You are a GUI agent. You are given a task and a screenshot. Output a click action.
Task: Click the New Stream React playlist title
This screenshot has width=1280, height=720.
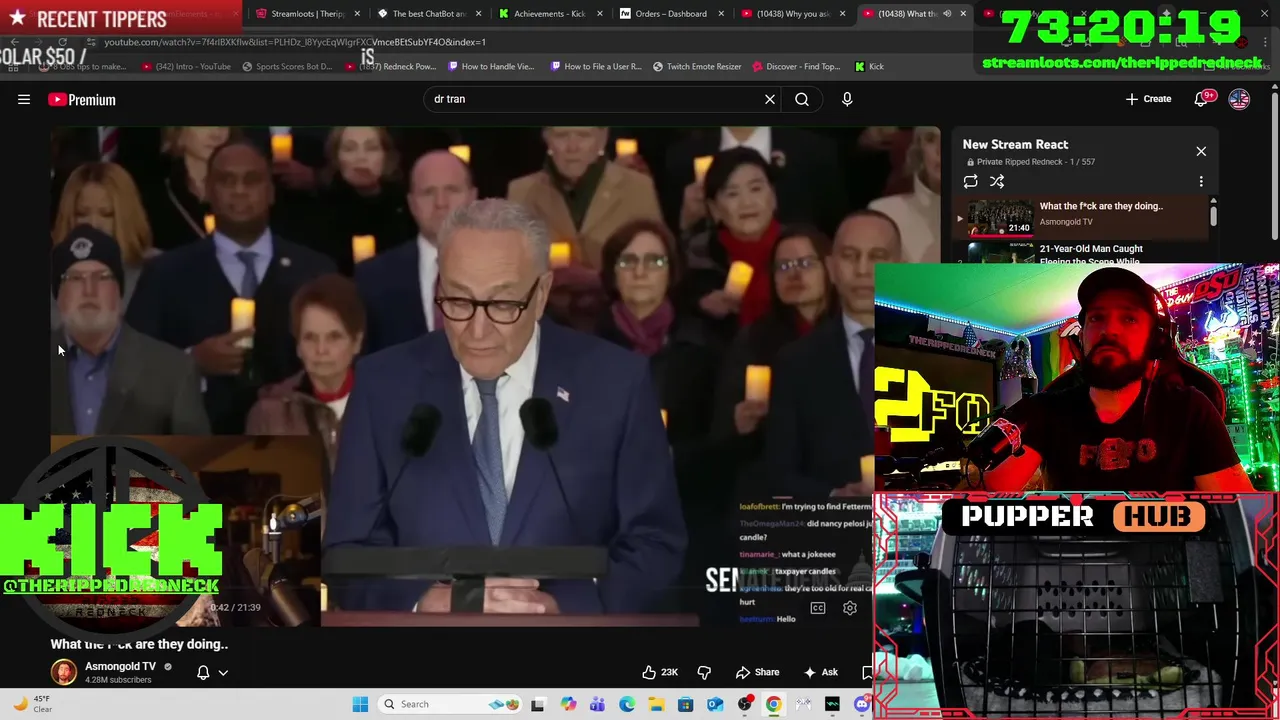1015,144
